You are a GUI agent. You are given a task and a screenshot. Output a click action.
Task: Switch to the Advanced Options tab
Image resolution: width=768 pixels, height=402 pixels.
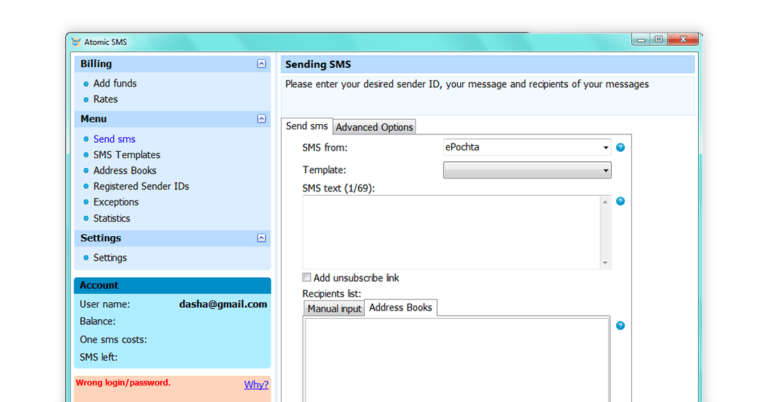(374, 127)
